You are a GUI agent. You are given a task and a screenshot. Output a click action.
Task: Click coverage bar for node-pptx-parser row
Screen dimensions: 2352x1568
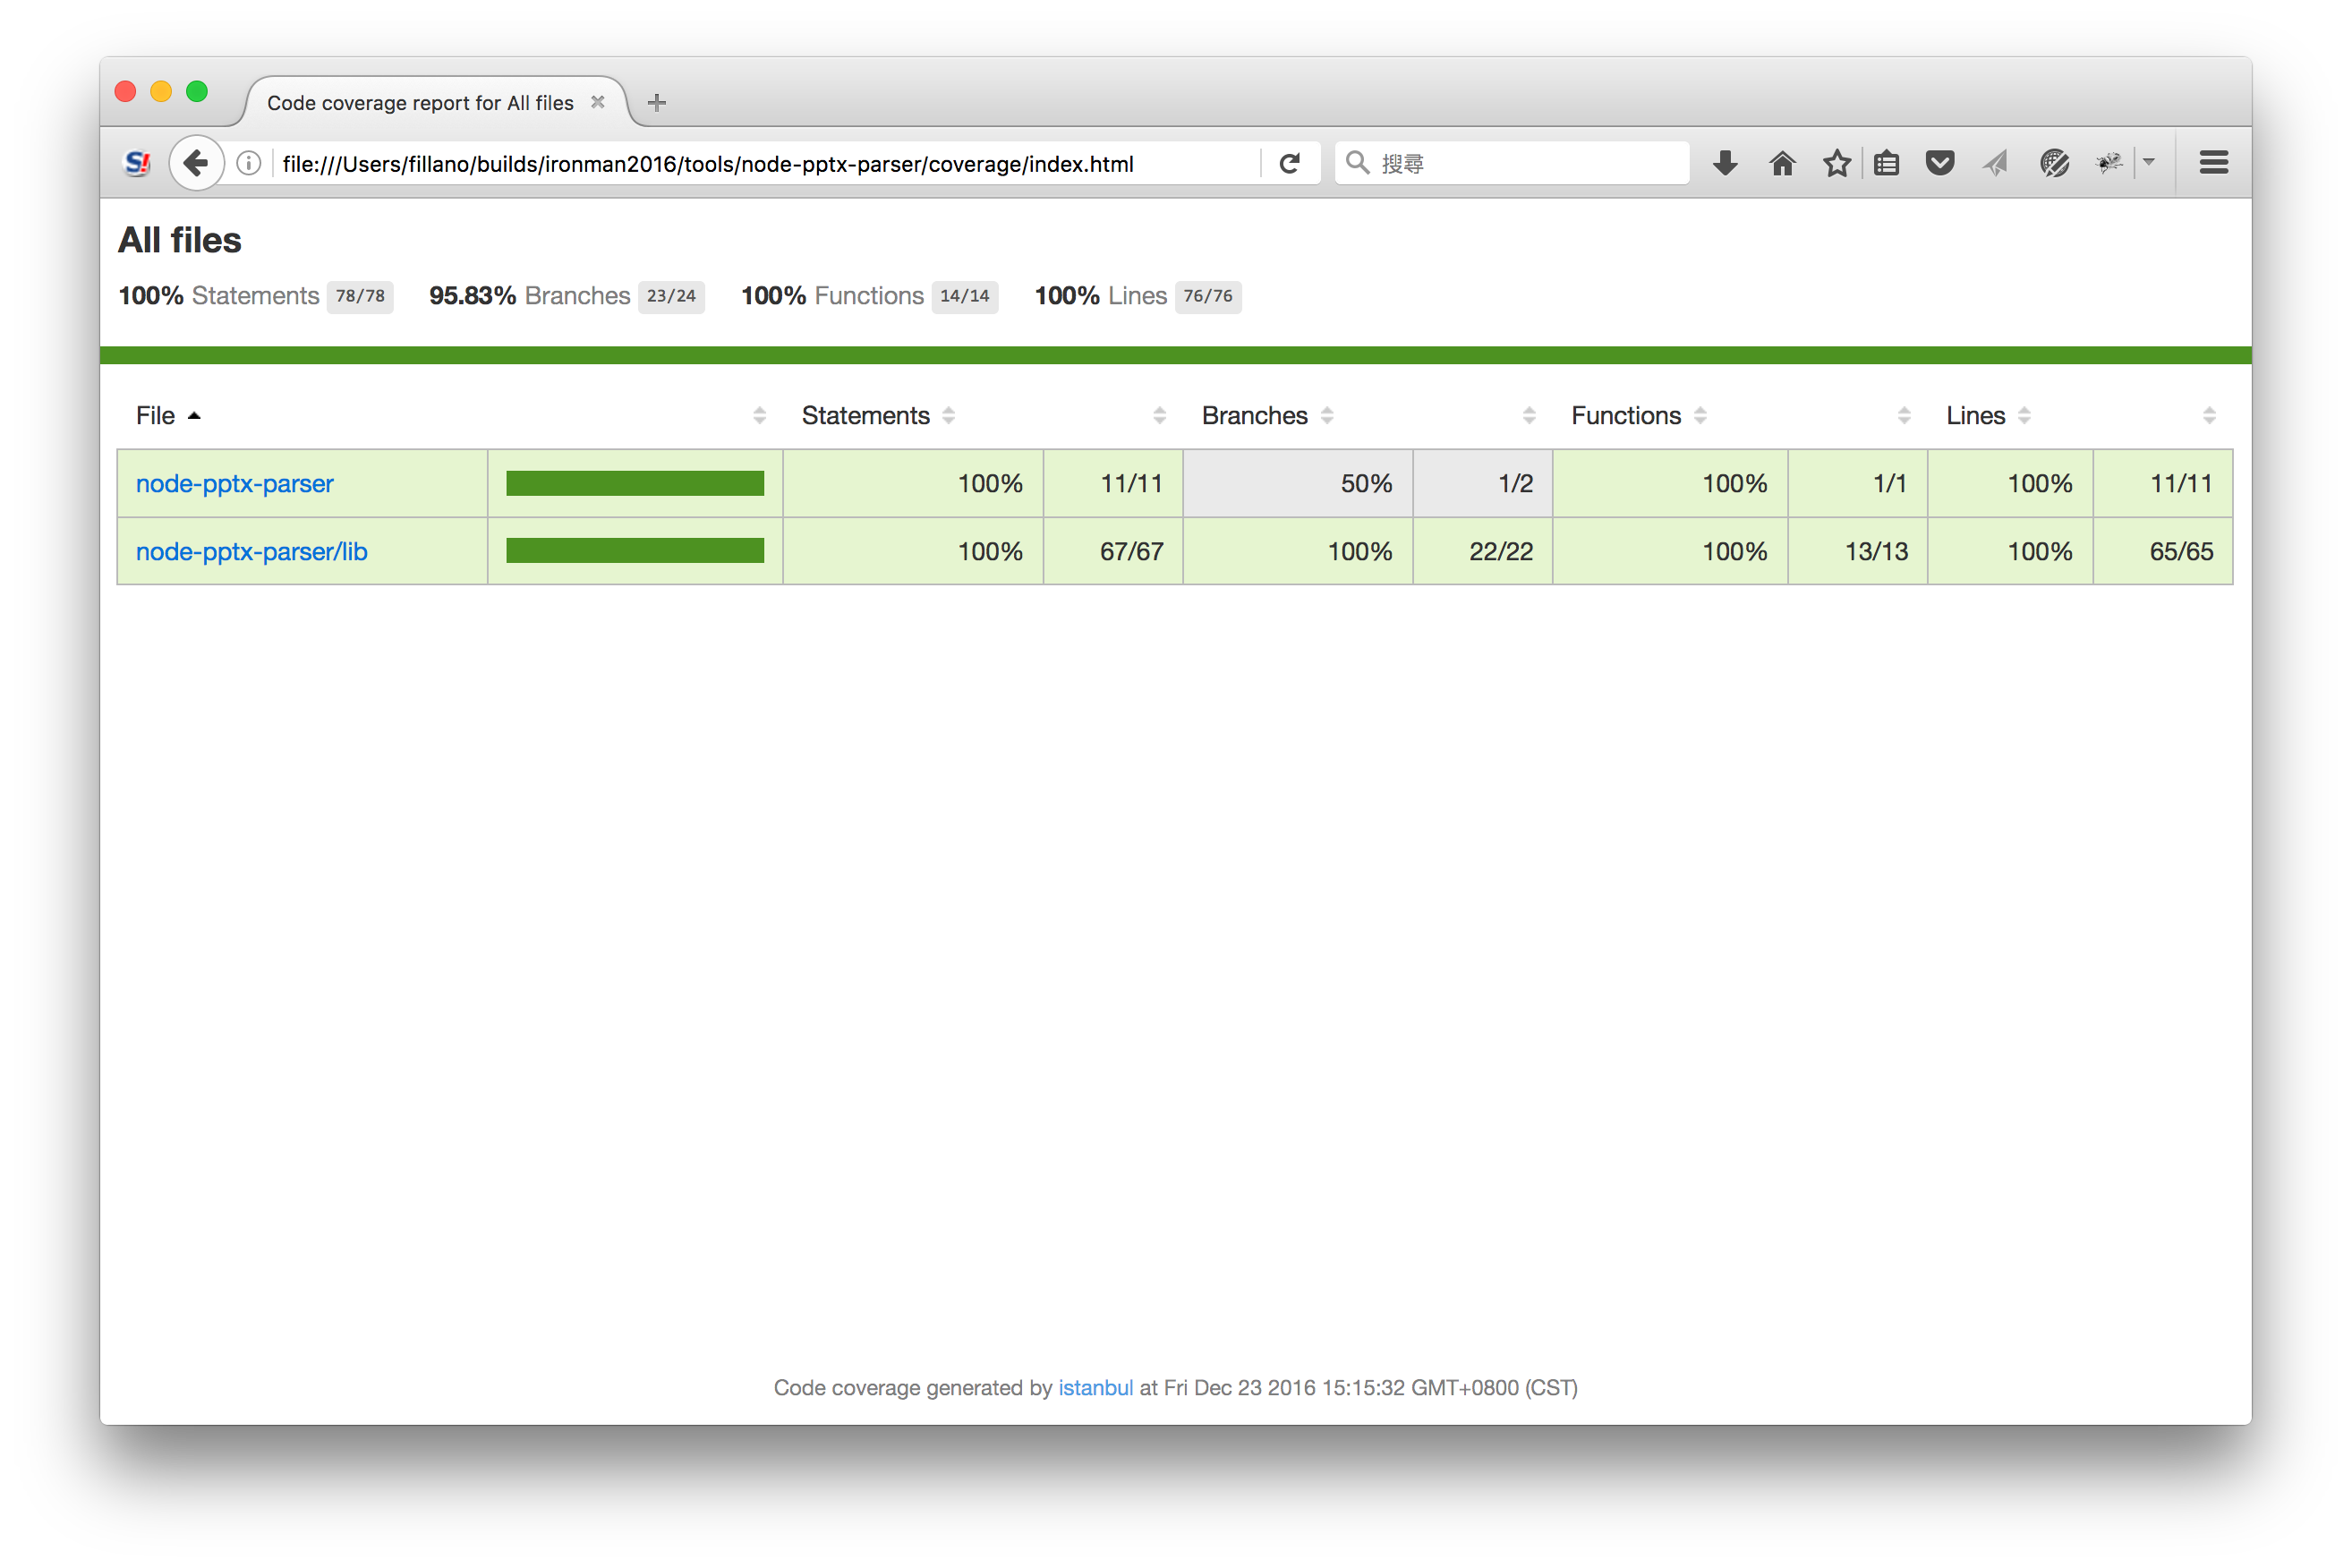click(635, 483)
